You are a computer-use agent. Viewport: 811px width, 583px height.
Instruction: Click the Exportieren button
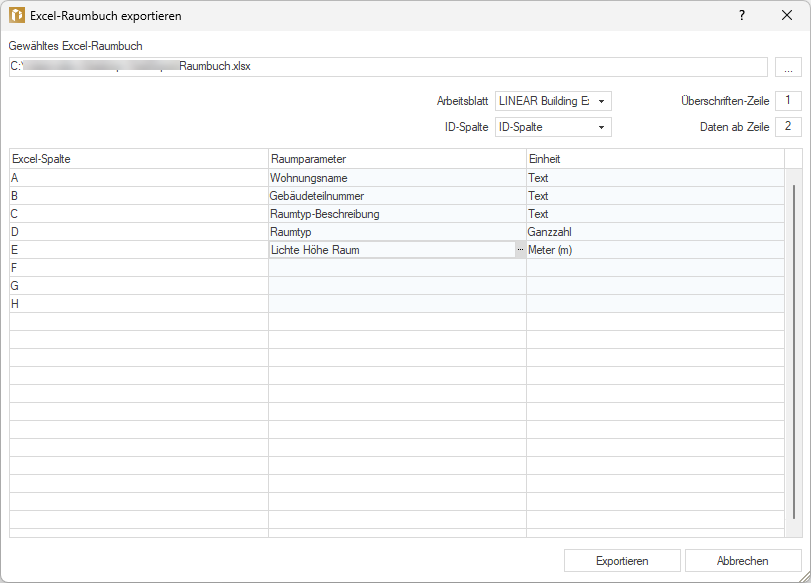(x=622, y=561)
